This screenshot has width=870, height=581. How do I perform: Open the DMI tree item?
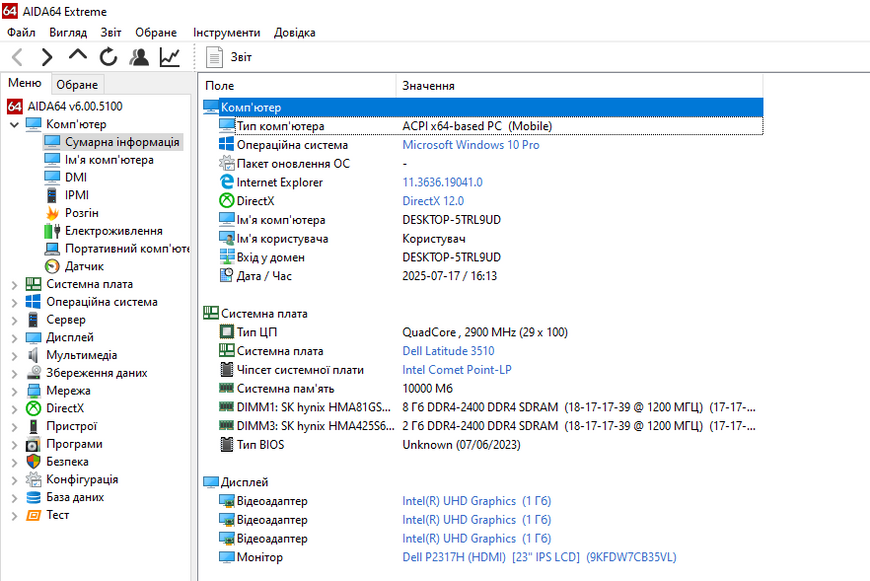click(x=76, y=178)
